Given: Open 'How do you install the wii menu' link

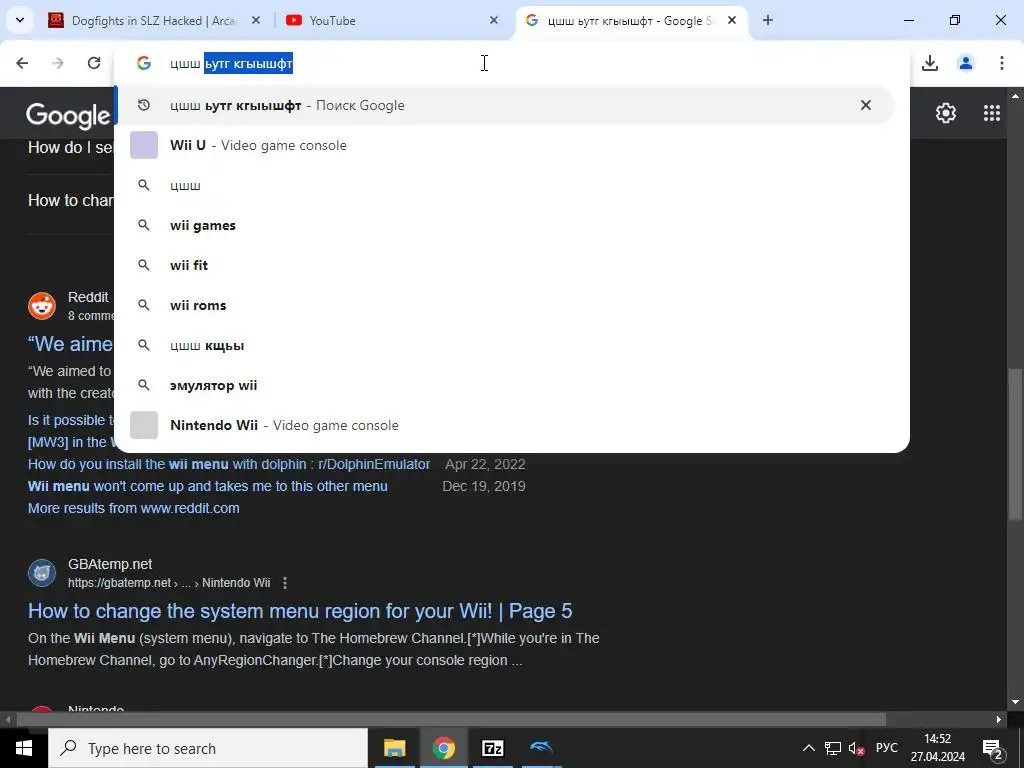Looking at the screenshot, I should click(x=229, y=464).
